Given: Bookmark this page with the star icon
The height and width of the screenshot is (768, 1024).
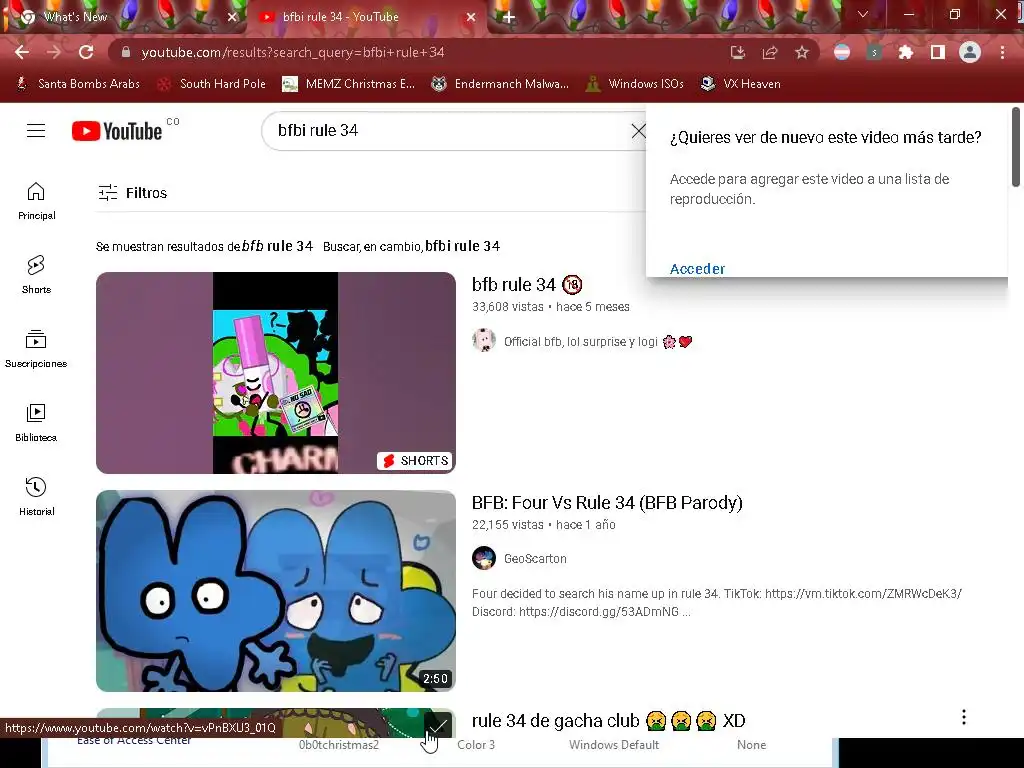Looking at the screenshot, I should 802,52.
